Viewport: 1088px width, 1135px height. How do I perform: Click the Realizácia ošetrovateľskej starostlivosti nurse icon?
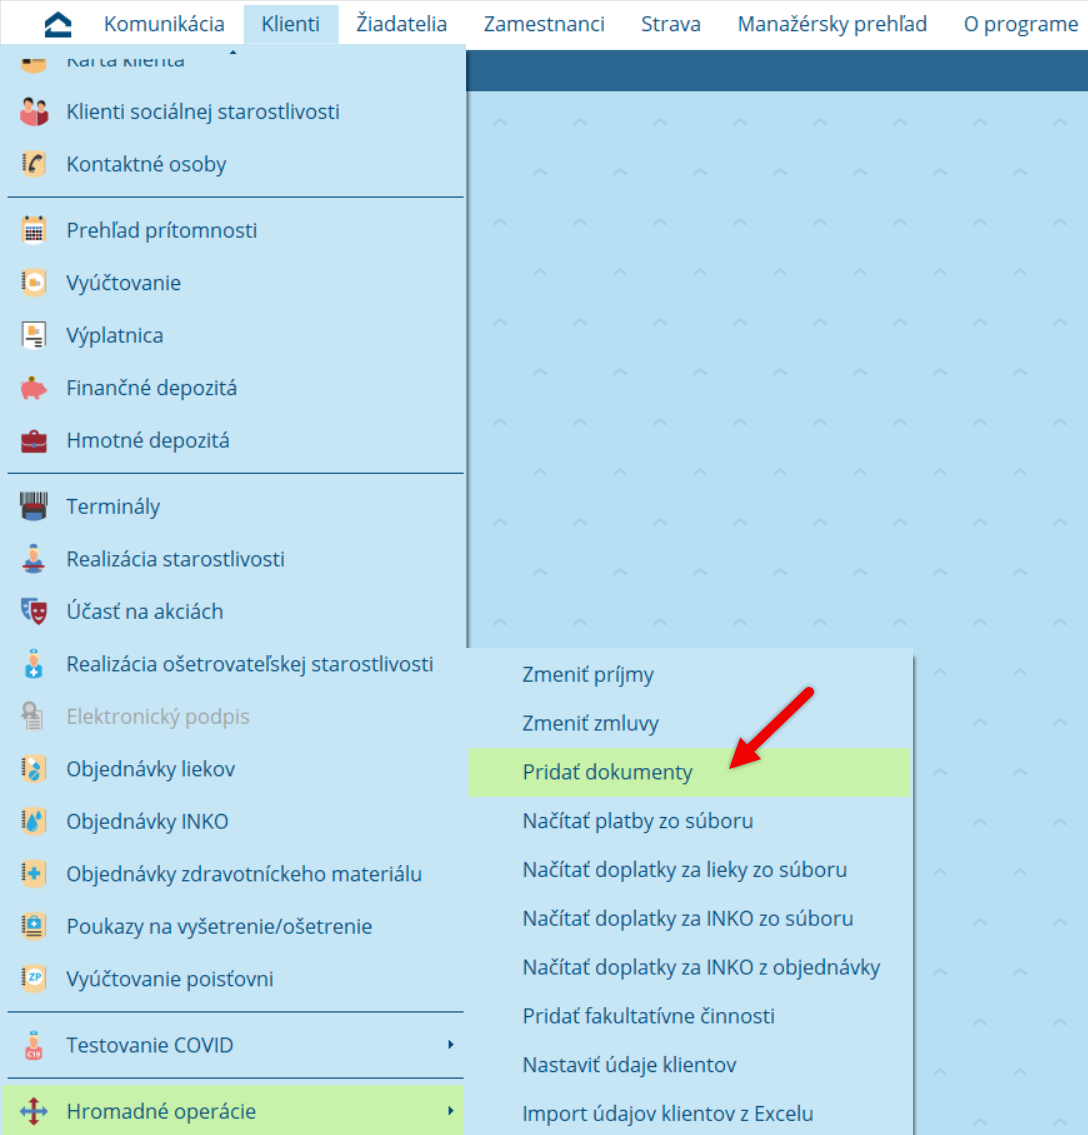33,664
